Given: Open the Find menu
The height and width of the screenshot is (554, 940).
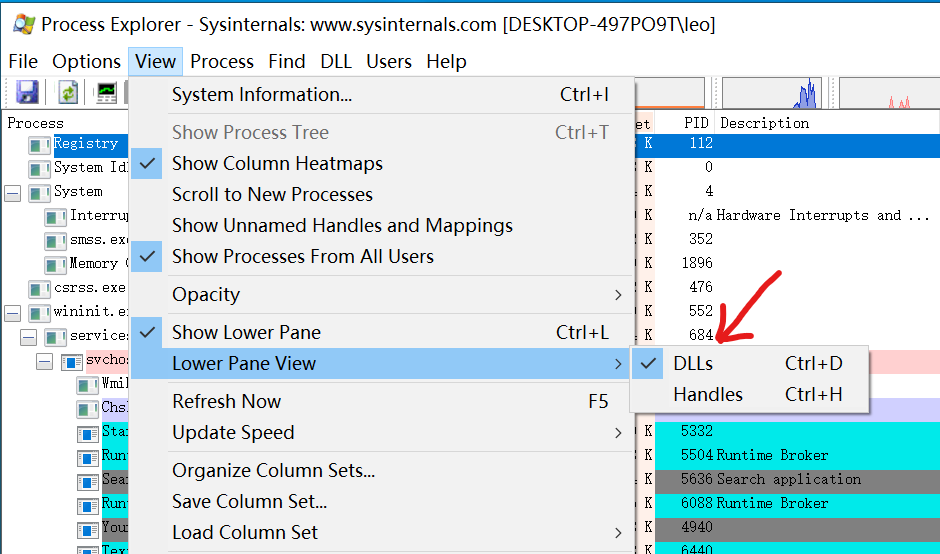Looking at the screenshot, I should pos(287,61).
